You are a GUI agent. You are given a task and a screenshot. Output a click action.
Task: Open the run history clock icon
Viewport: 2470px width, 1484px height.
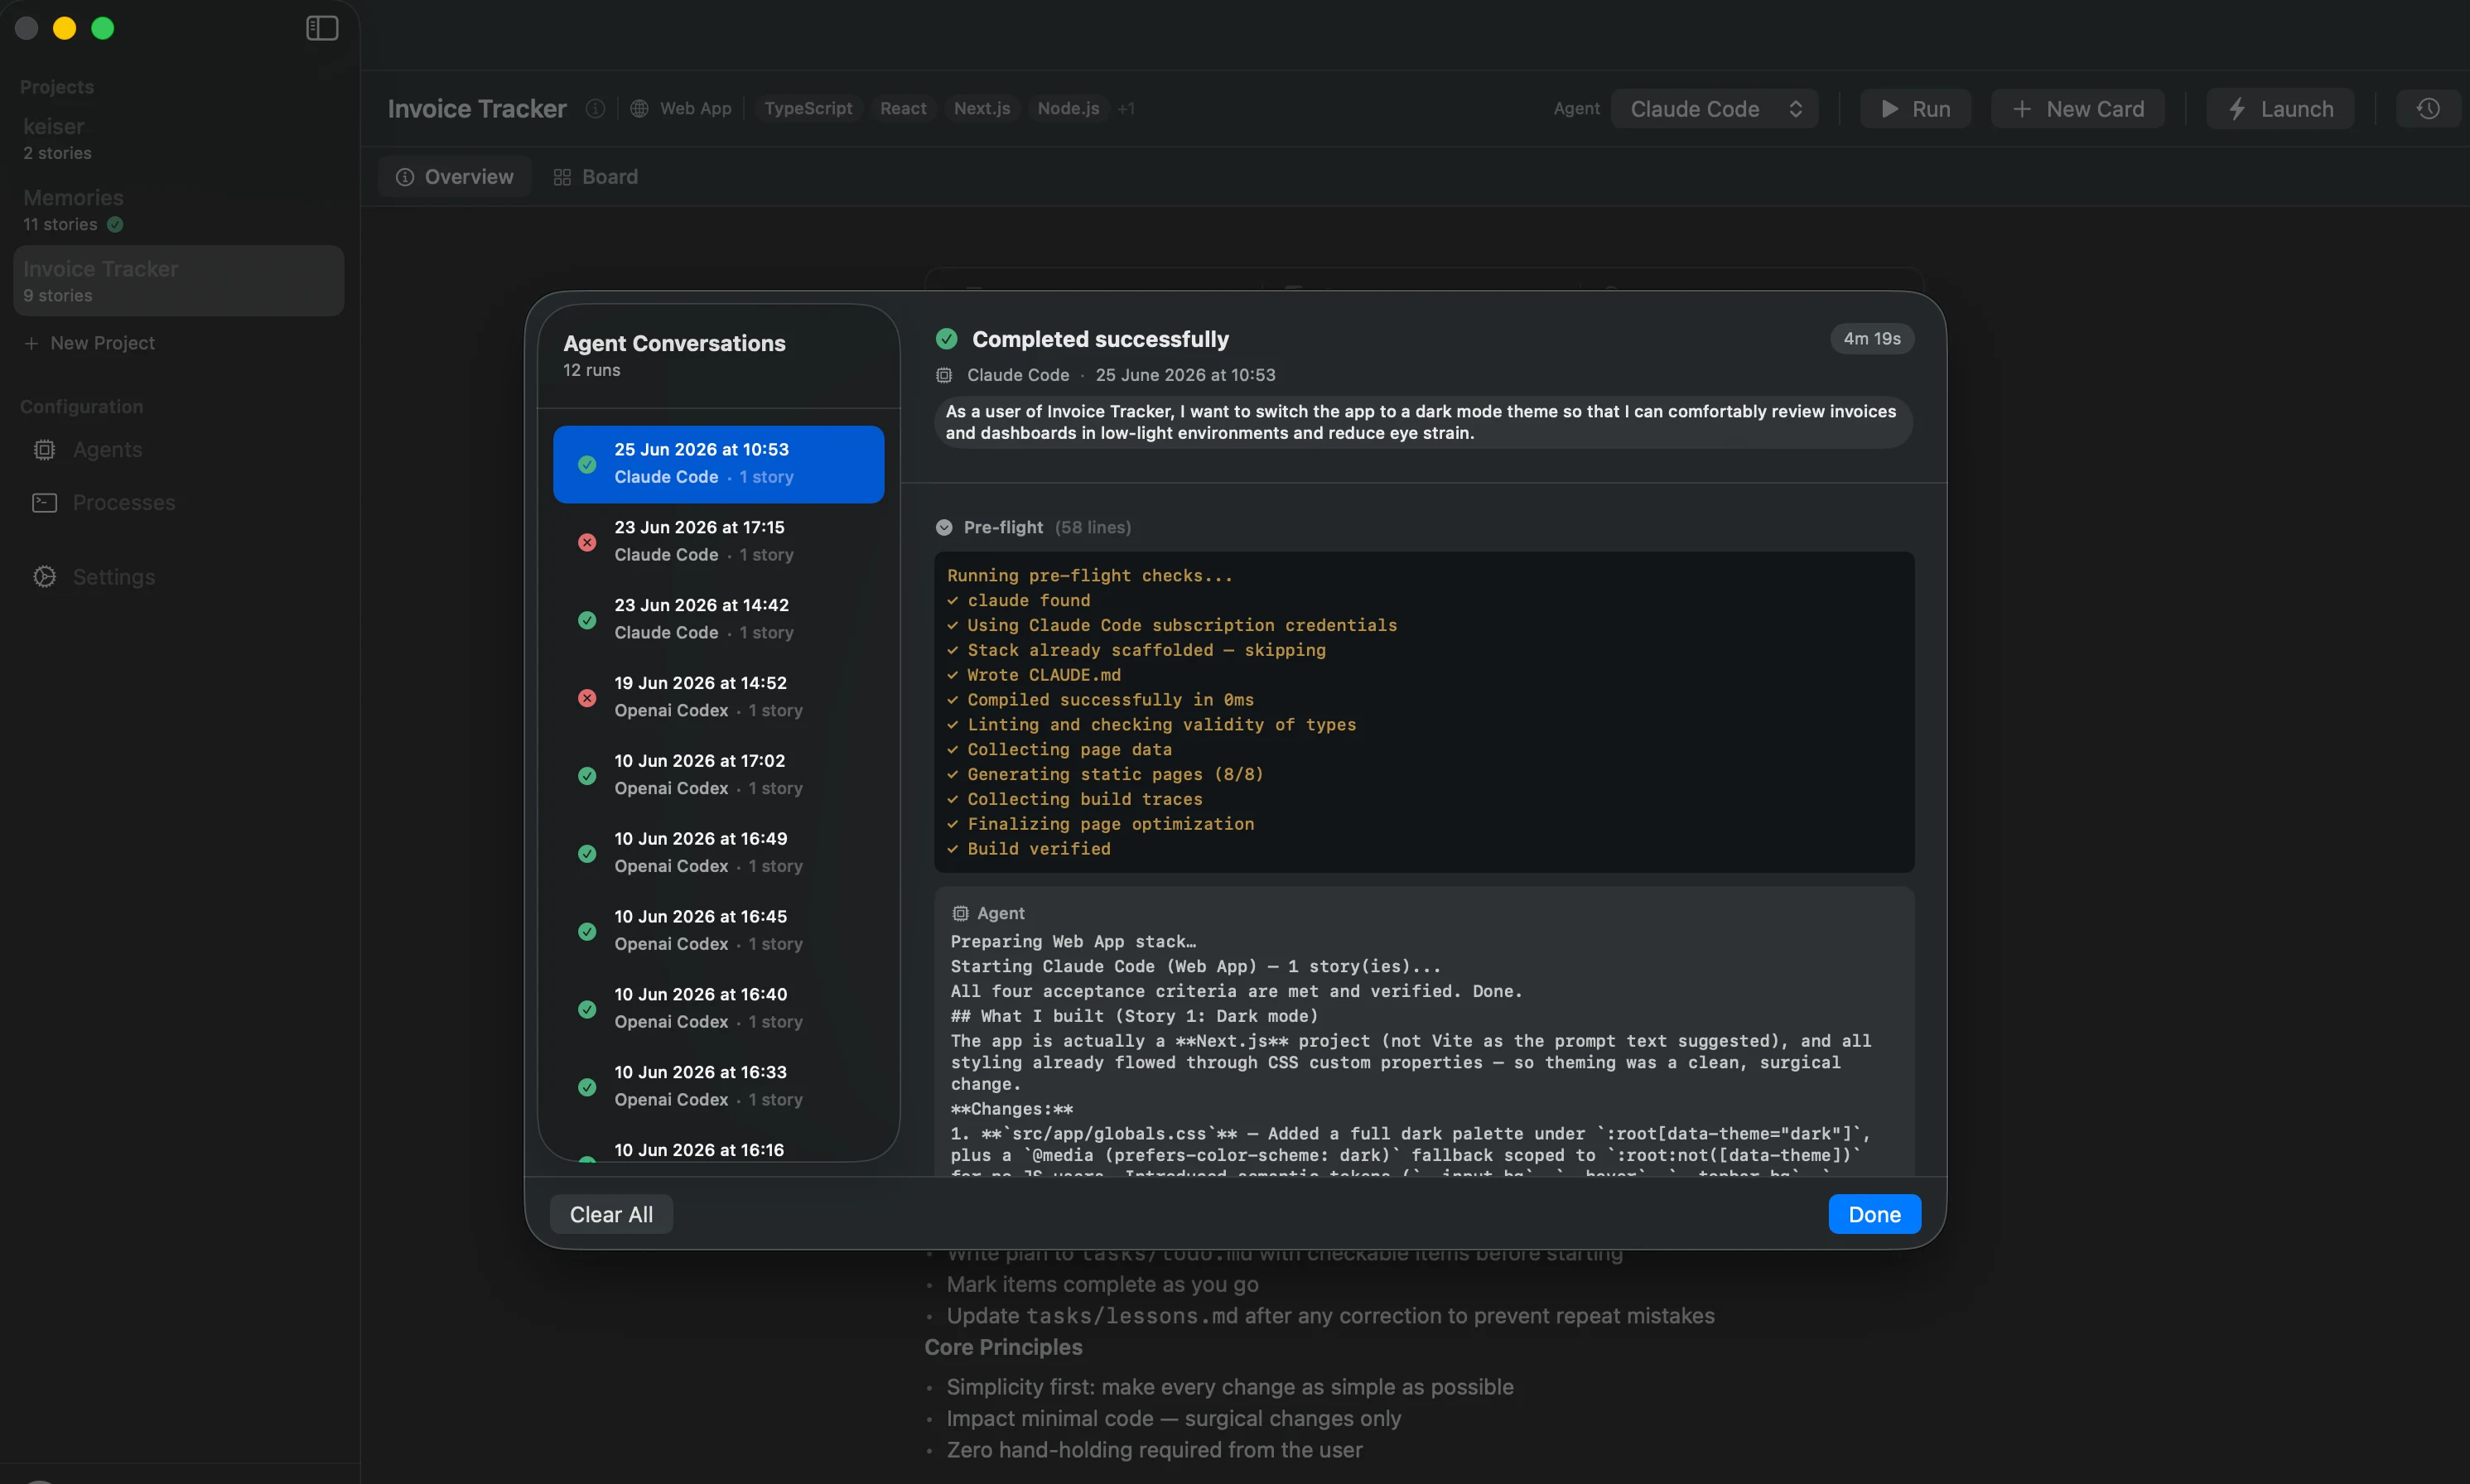pos(2428,108)
